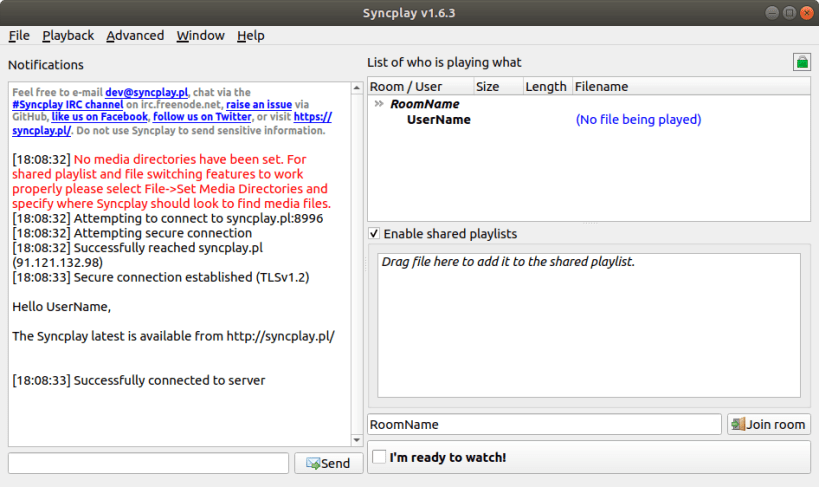Click the chat message input field

148,463
